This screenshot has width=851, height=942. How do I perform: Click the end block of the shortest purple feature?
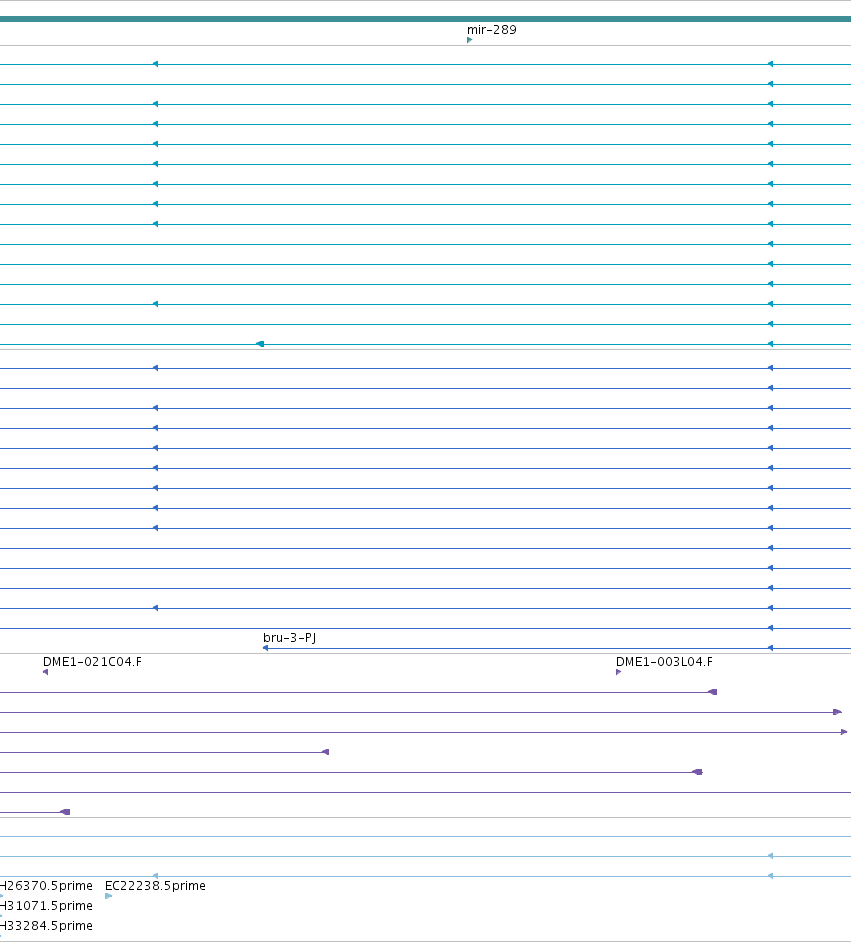66,812
